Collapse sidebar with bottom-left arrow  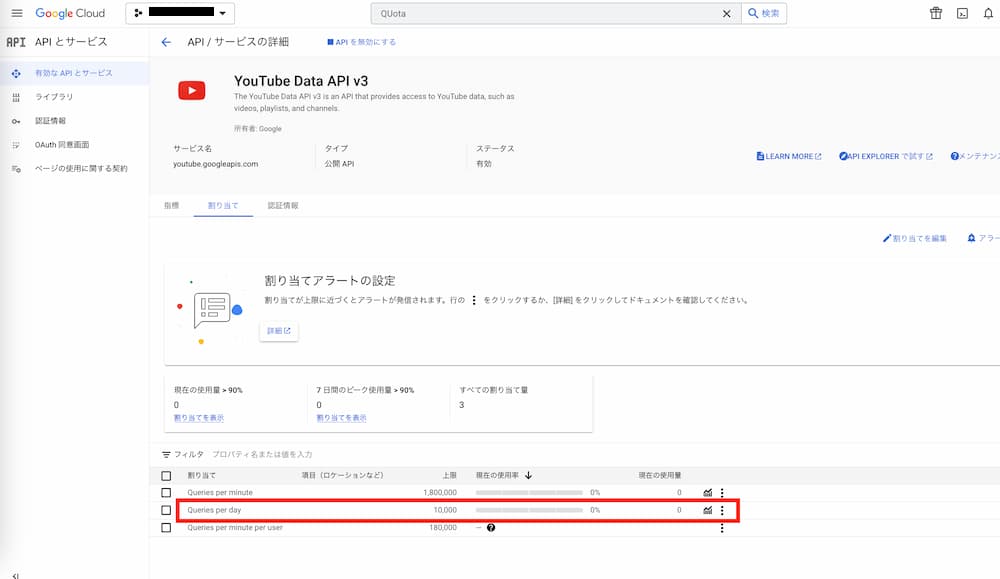coord(16,575)
